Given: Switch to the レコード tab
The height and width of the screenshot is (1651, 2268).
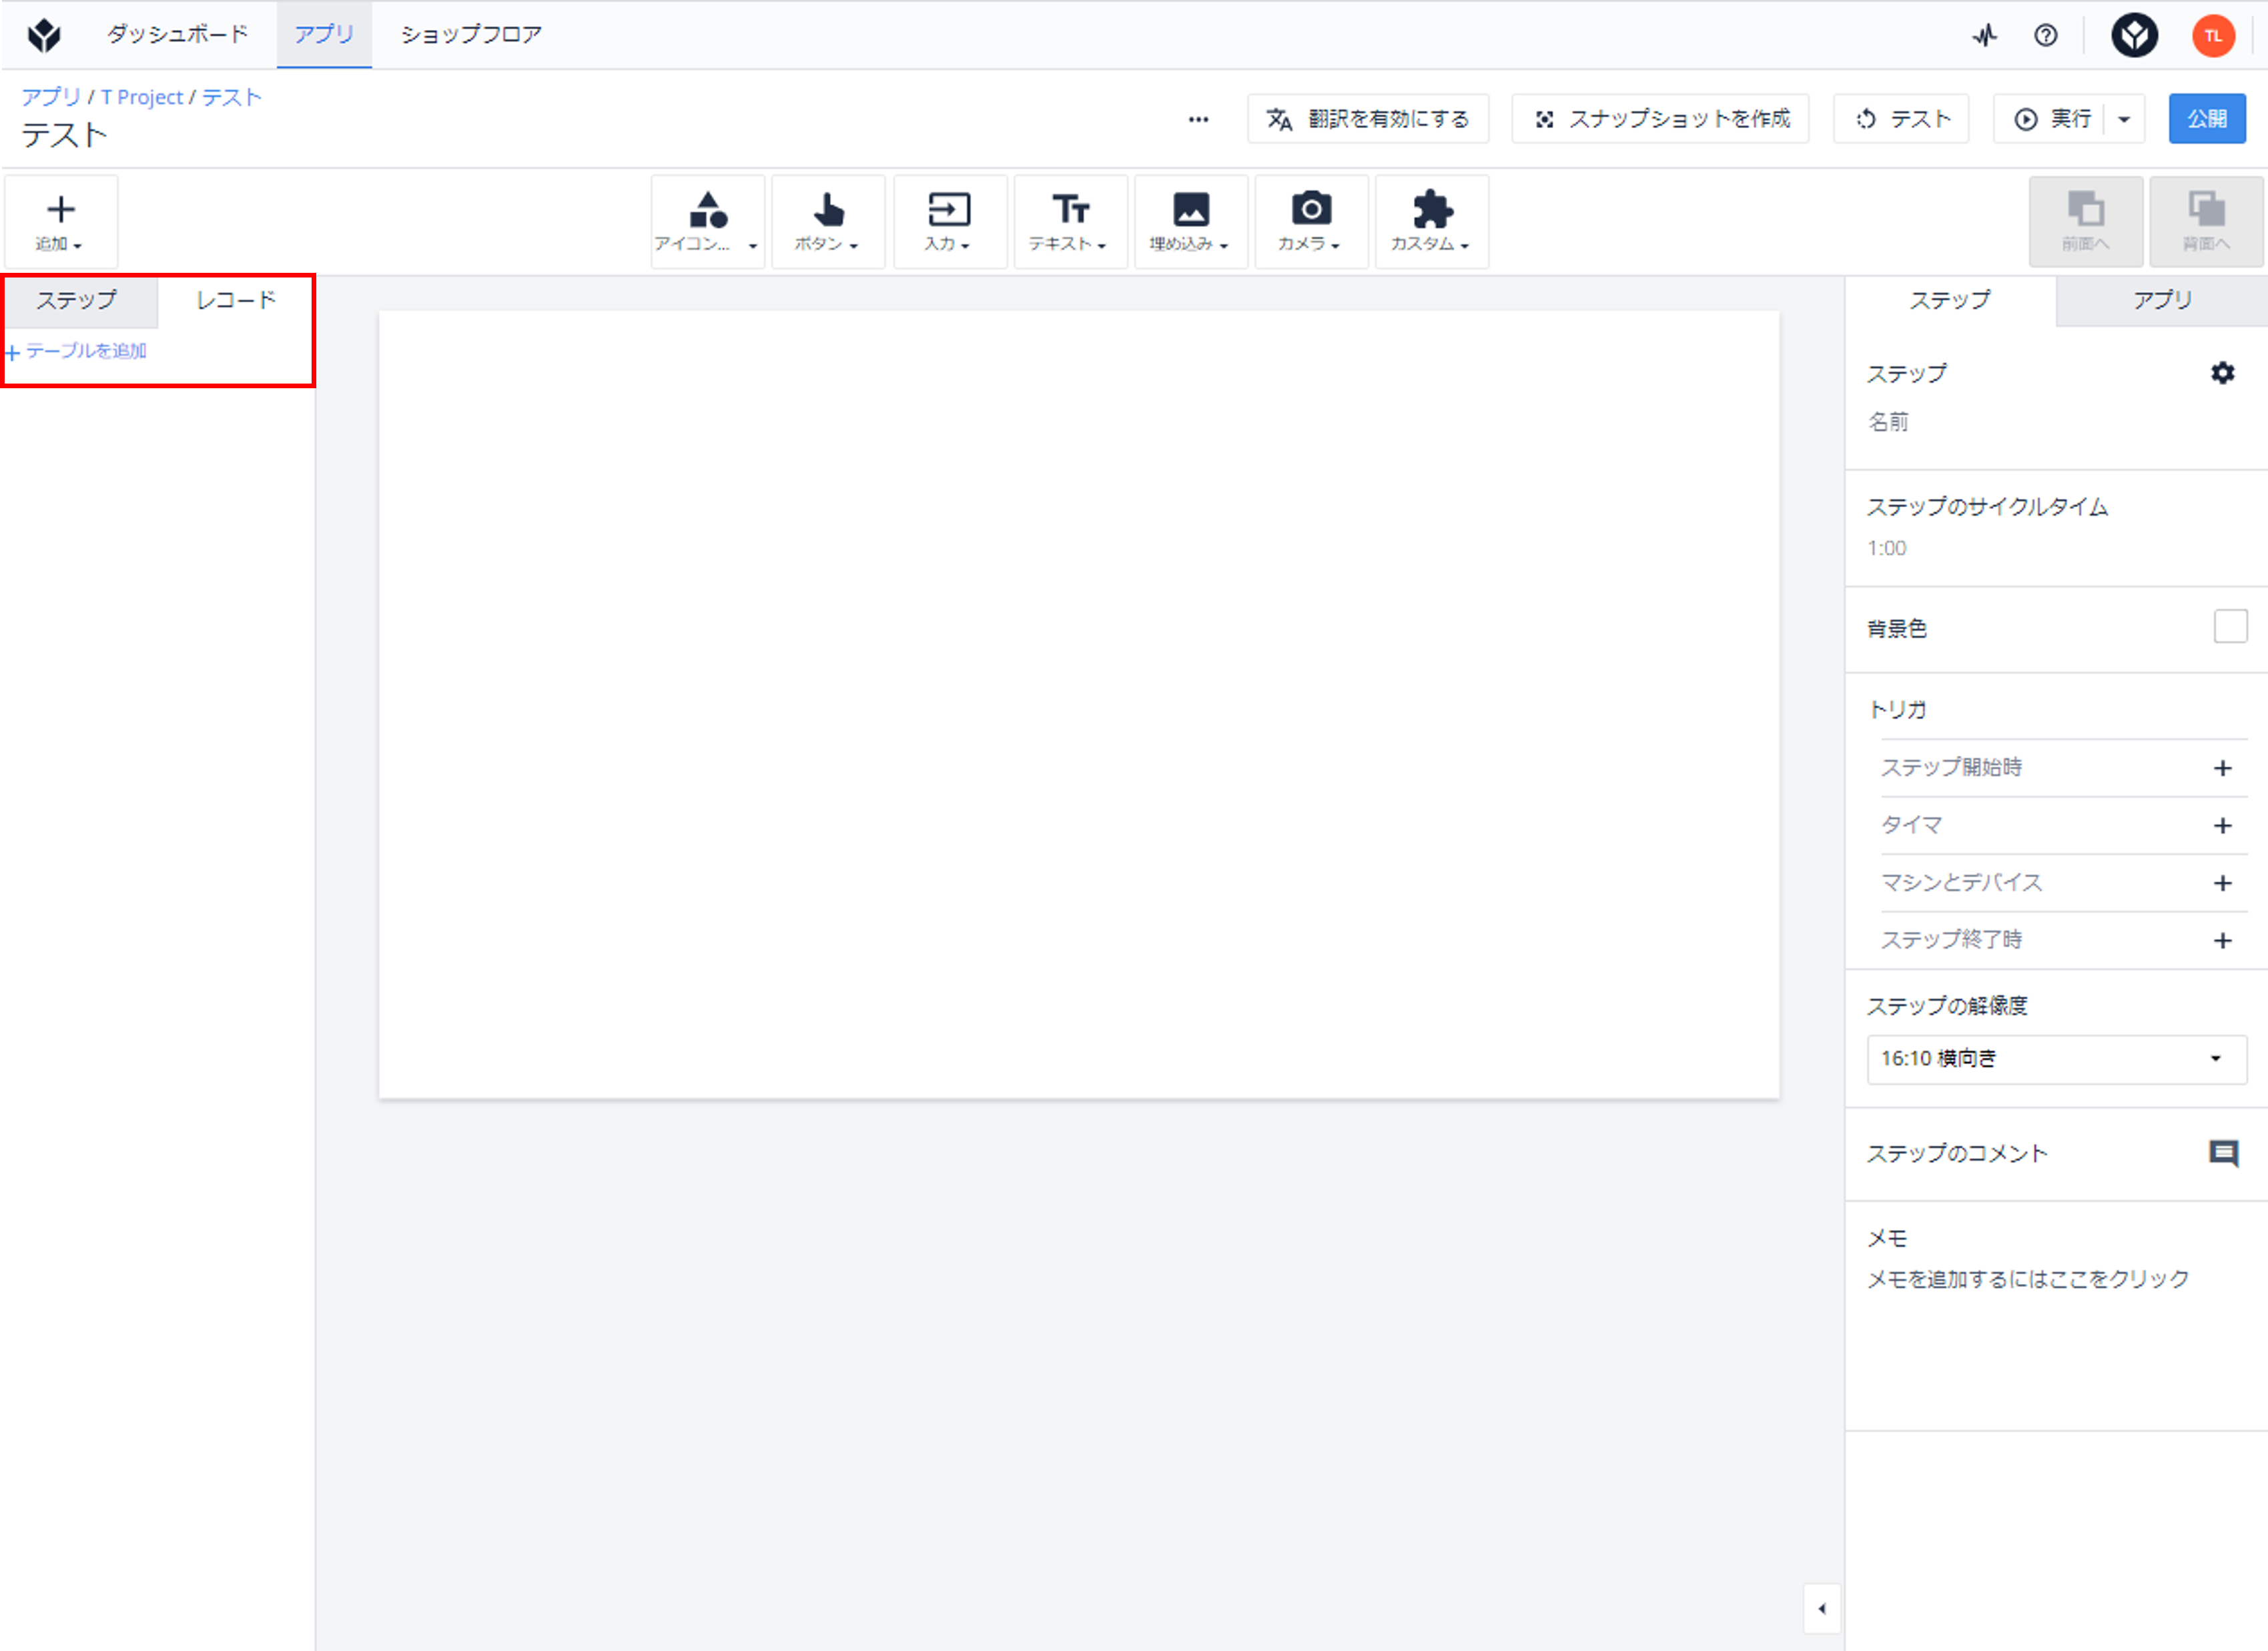Looking at the screenshot, I should (236, 300).
